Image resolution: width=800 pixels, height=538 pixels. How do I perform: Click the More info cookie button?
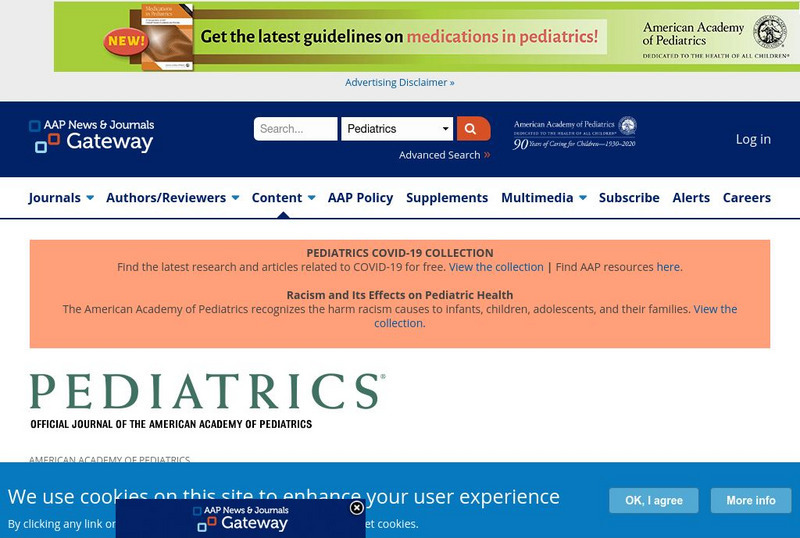(751, 500)
